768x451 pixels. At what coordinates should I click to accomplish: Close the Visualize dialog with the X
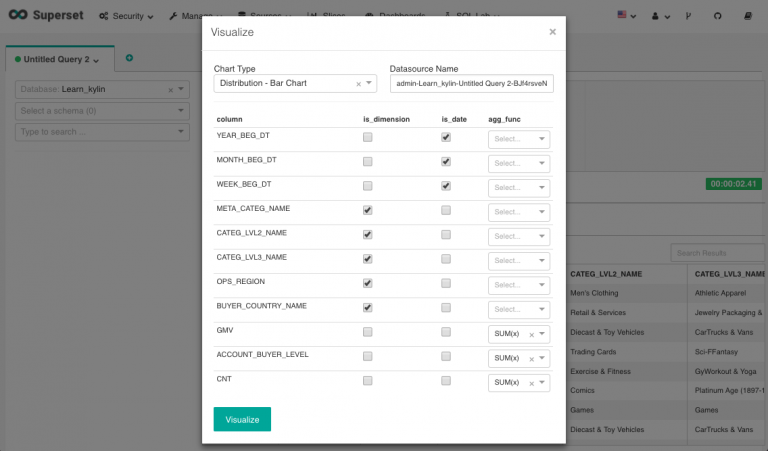(x=552, y=32)
